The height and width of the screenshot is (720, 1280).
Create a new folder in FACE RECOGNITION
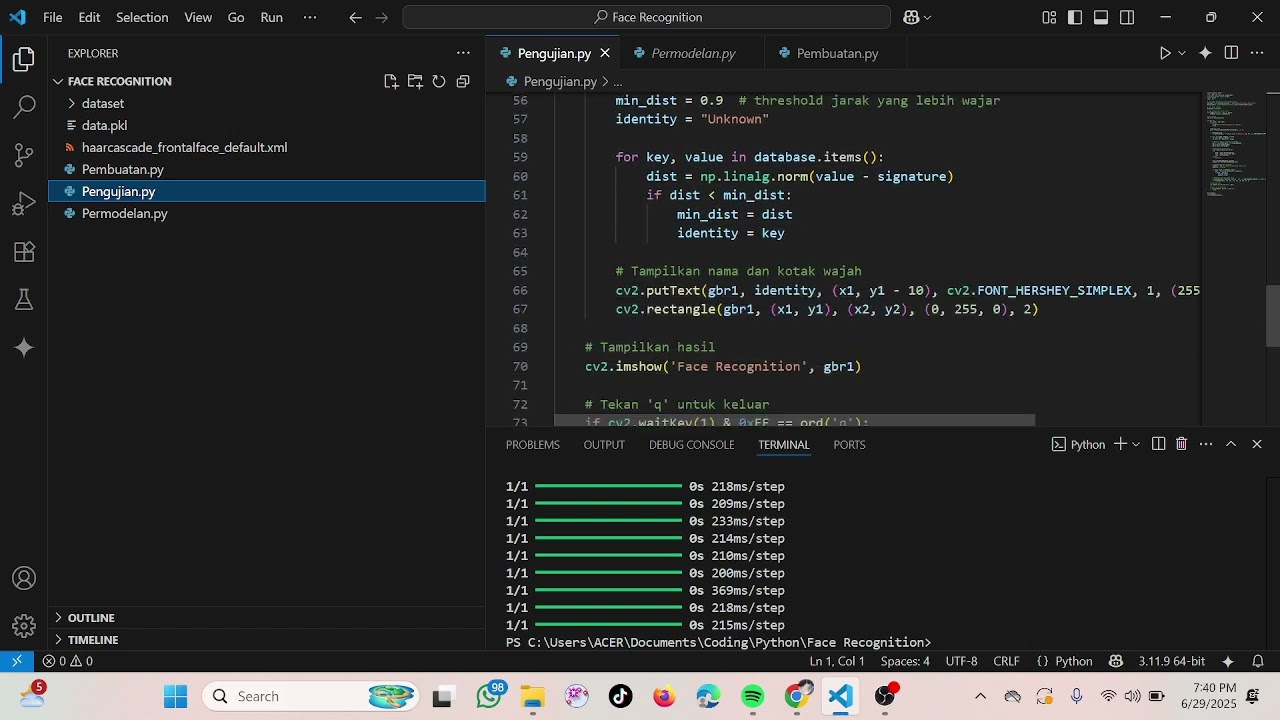coord(415,81)
